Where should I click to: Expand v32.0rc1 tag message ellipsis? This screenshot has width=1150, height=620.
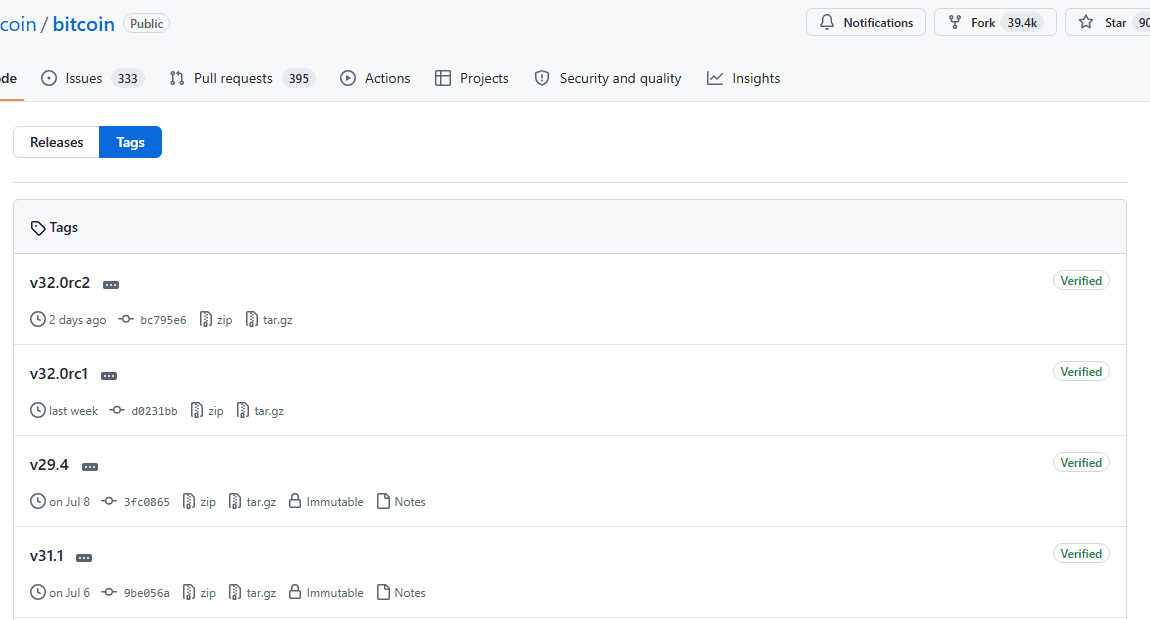pyautogui.click(x=109, y=376)
